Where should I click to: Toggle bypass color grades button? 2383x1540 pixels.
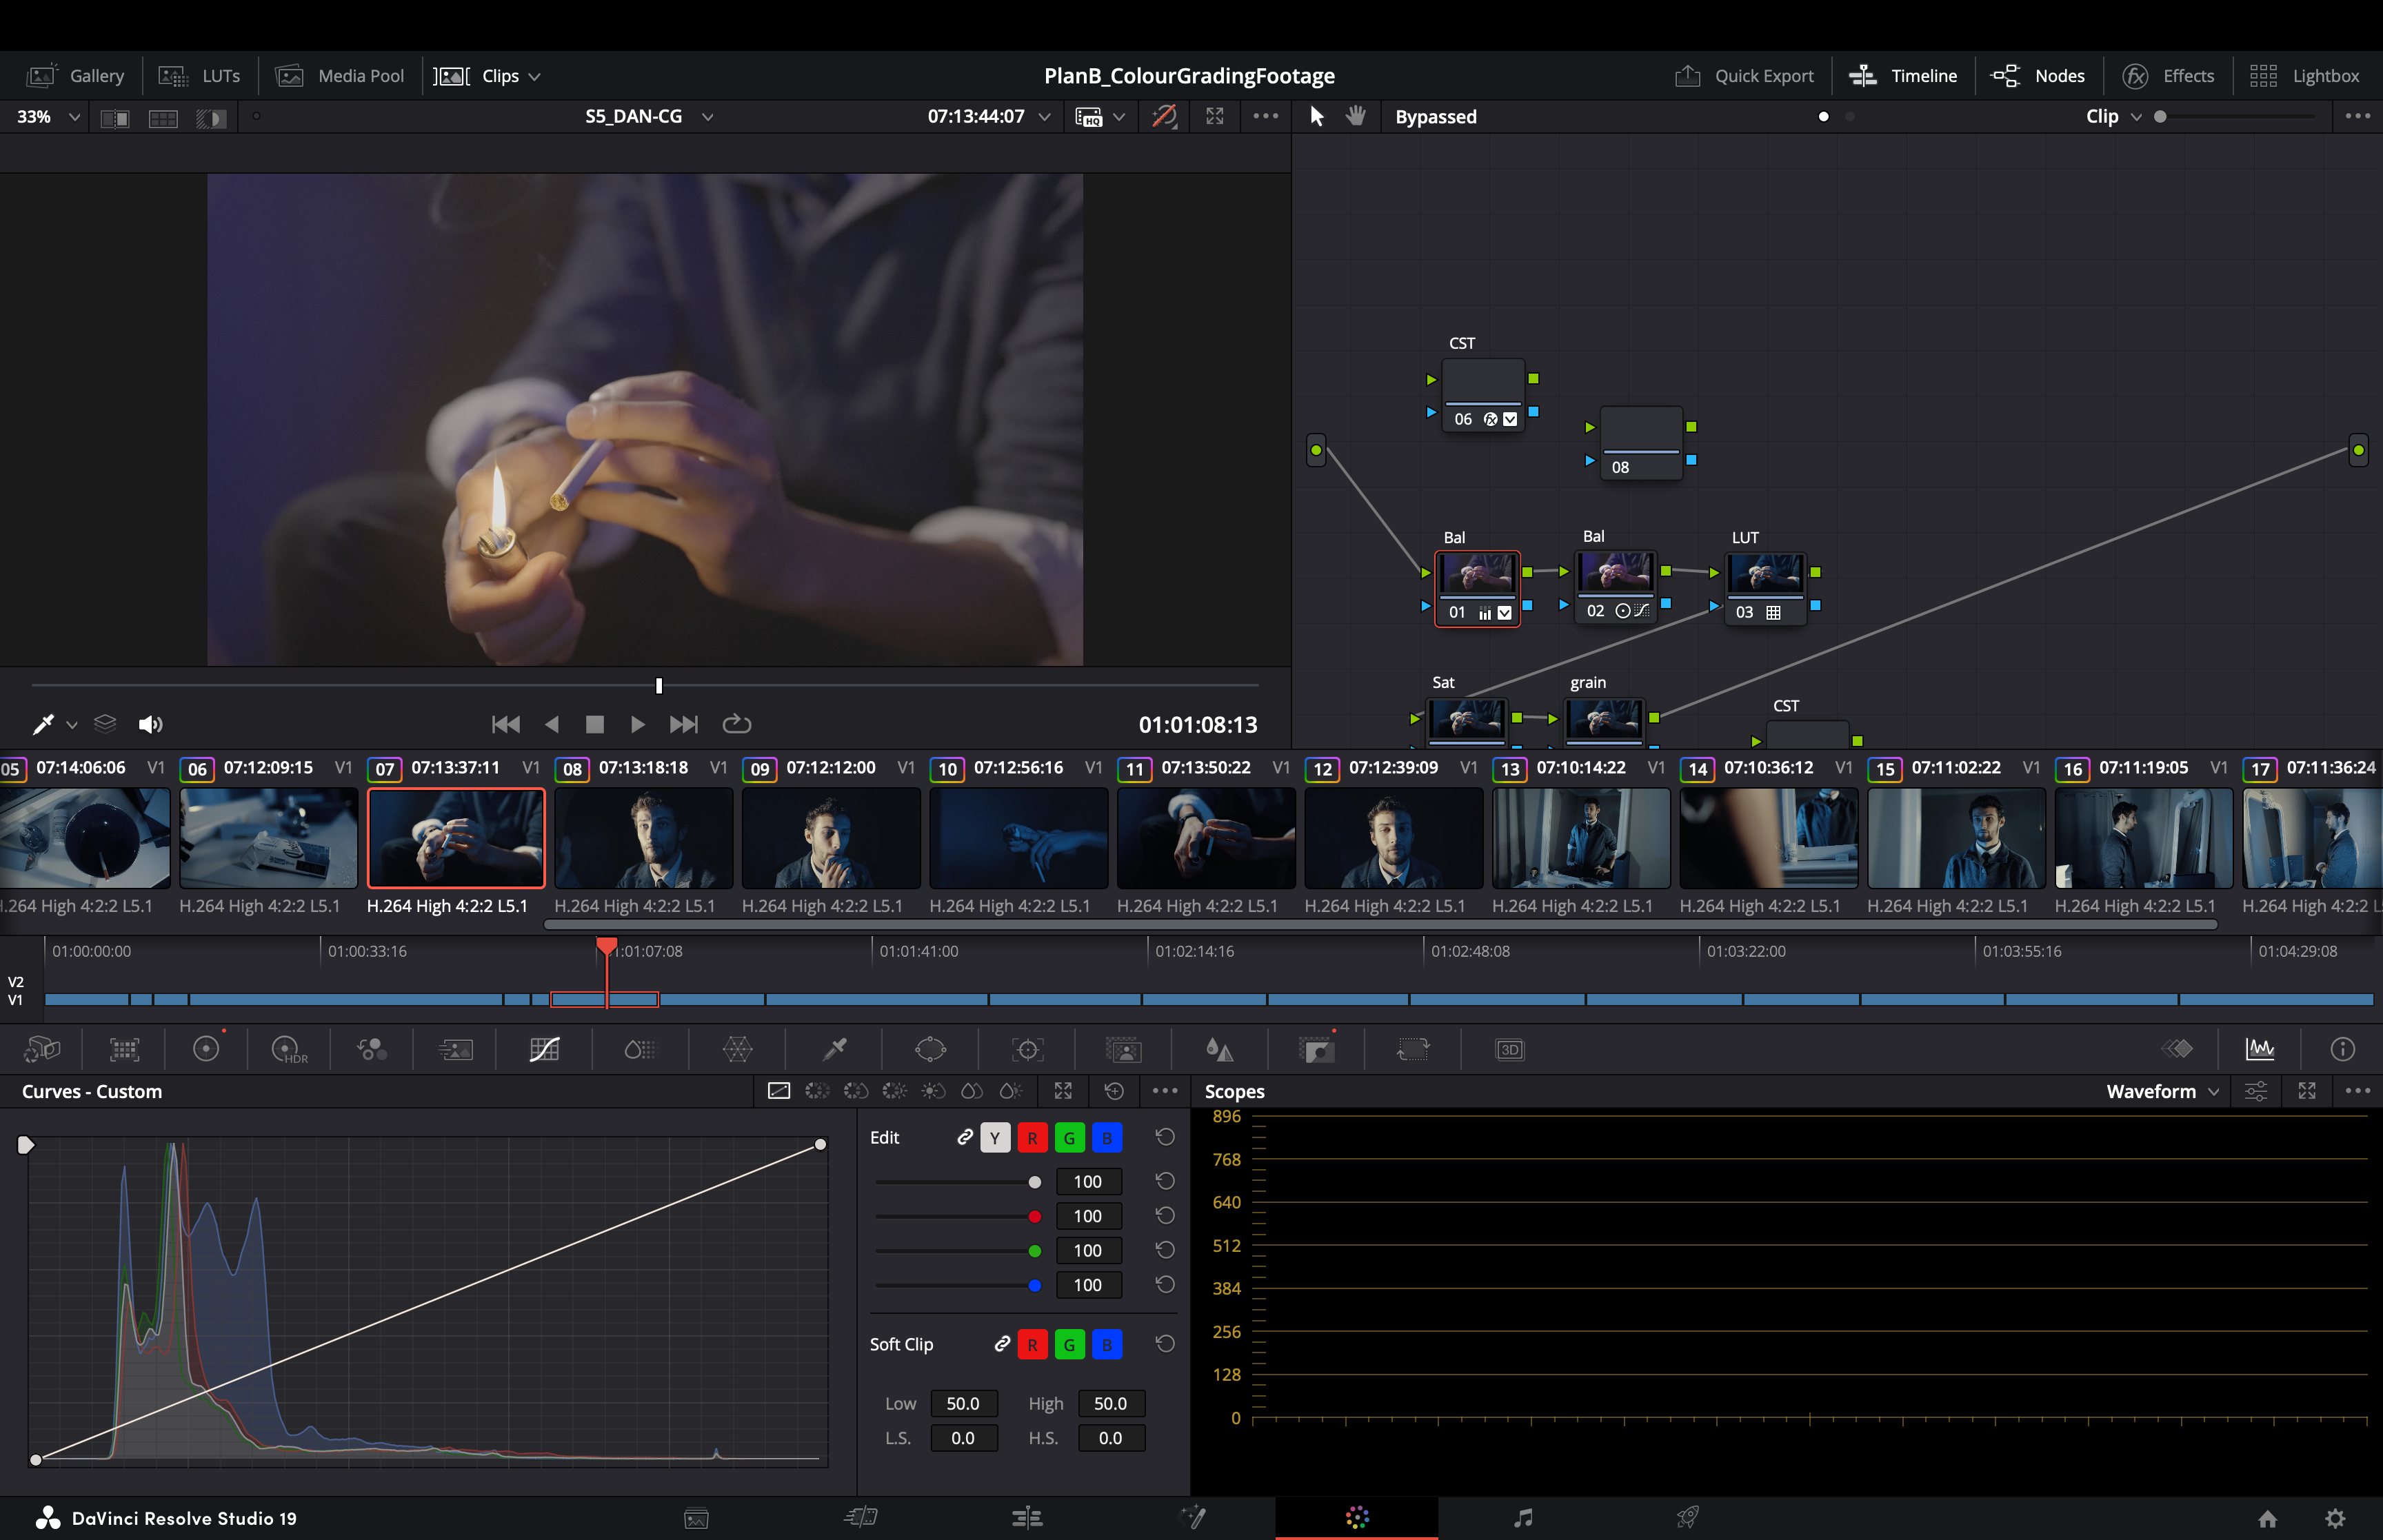click(x=1164, y=116)
